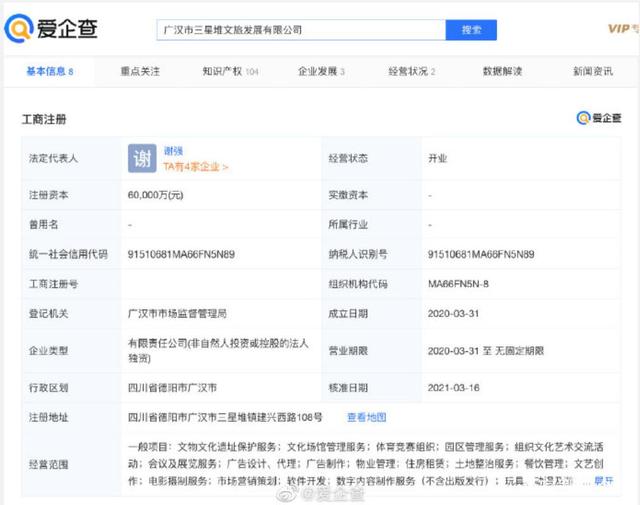Click the 注册地址 text 四川省德阳市广汉市三星堆镇建兴西路108号
The width and height of the screenshot is (640, 505).
point(225,417)
